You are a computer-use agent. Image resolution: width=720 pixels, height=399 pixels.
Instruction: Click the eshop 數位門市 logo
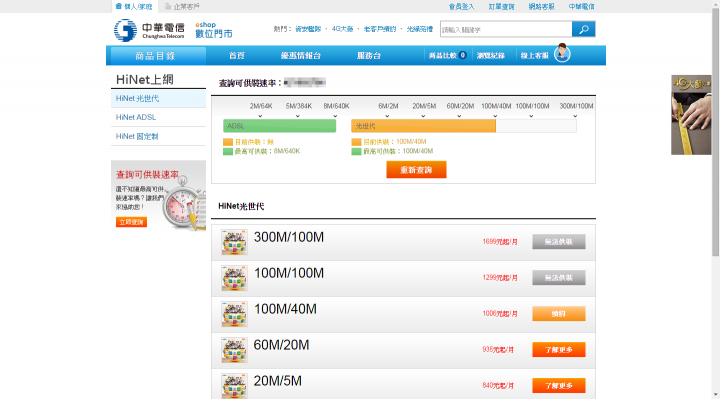coord(214,30)
